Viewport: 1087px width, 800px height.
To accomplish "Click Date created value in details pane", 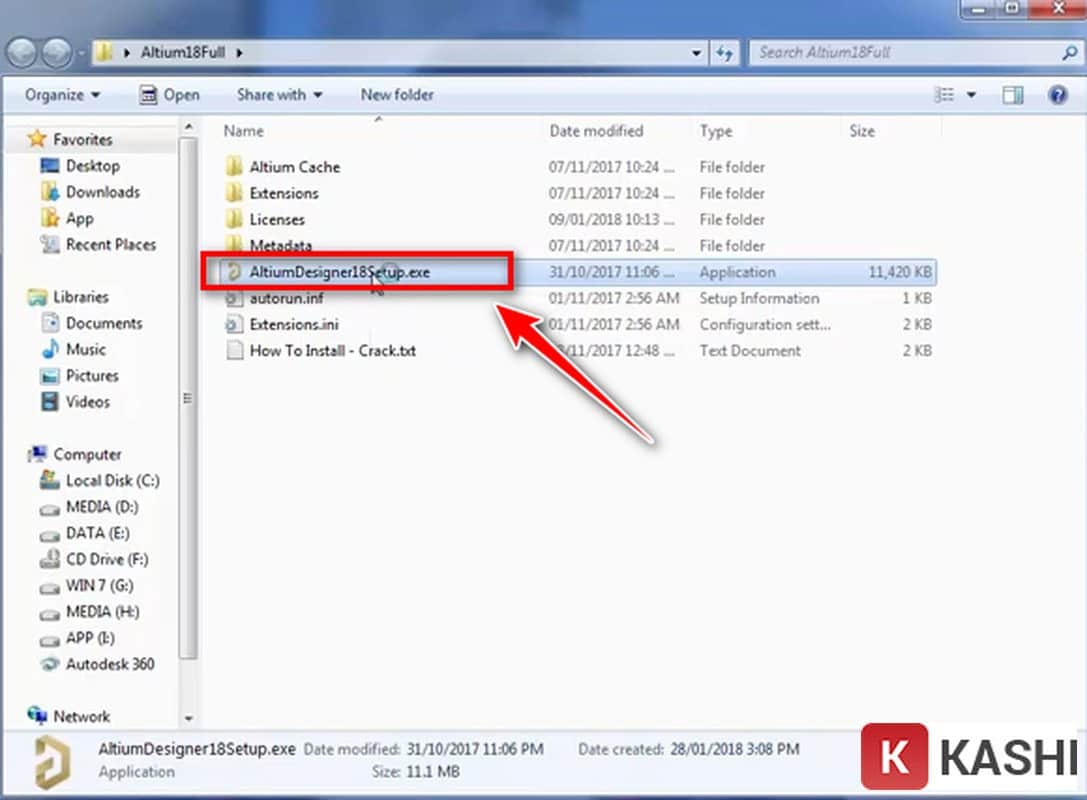I will coord(735,749).
